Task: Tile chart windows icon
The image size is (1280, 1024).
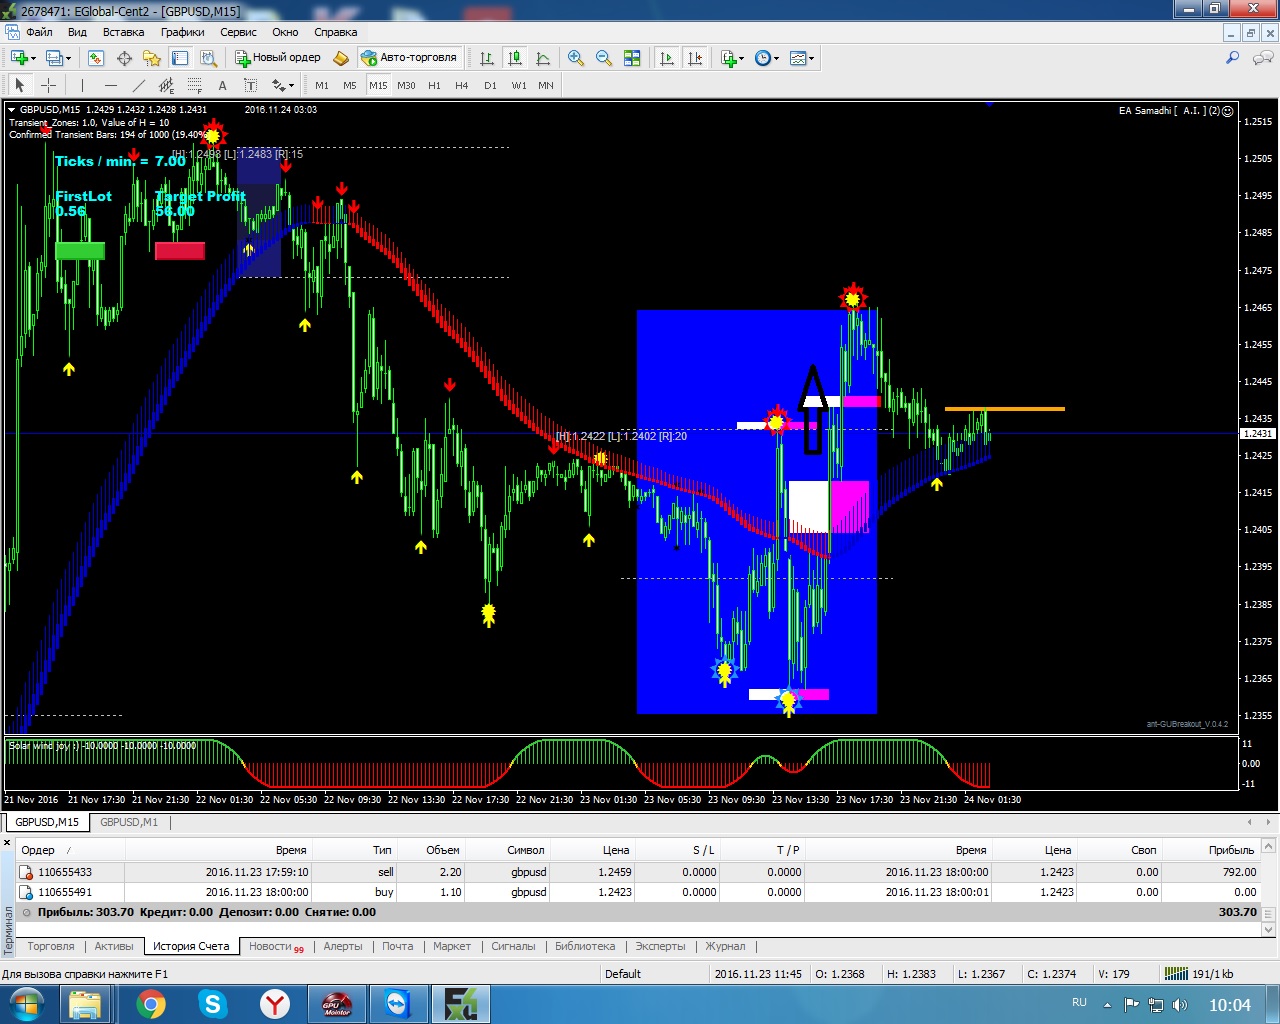Action: pos(632,58)
